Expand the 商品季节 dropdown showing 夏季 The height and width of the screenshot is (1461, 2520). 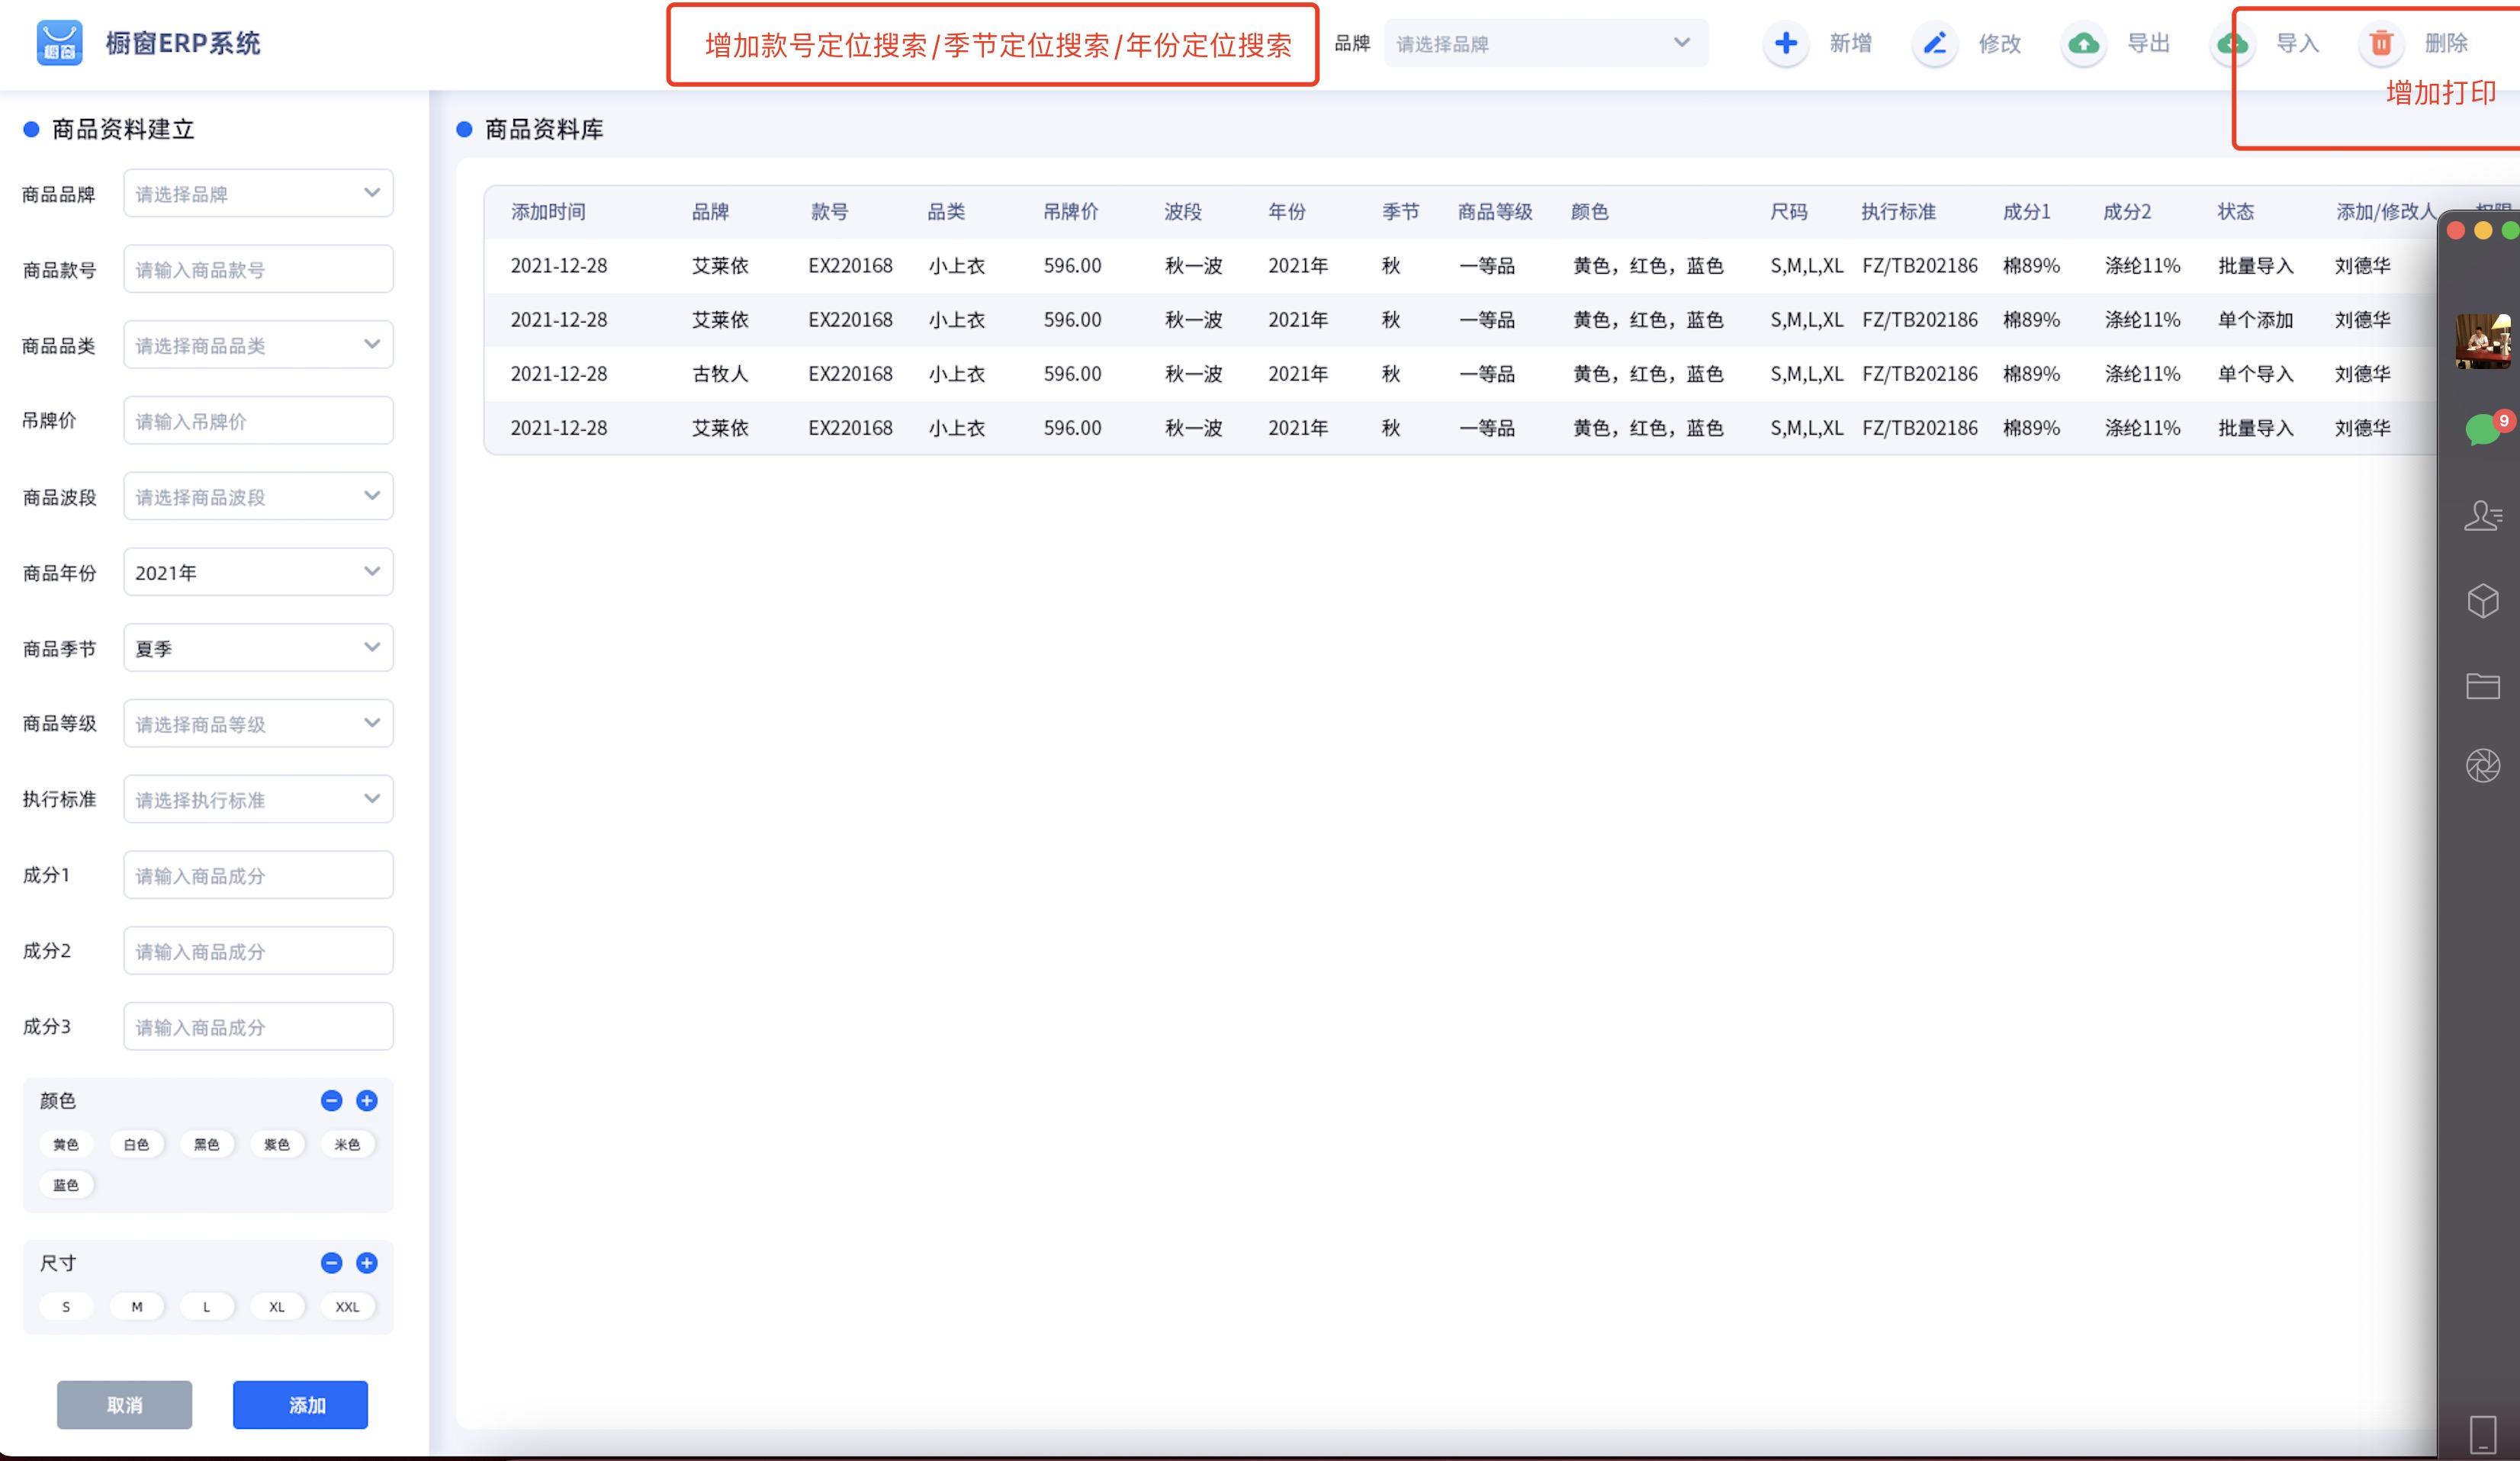pyautogui.click(x=258, y=648)
